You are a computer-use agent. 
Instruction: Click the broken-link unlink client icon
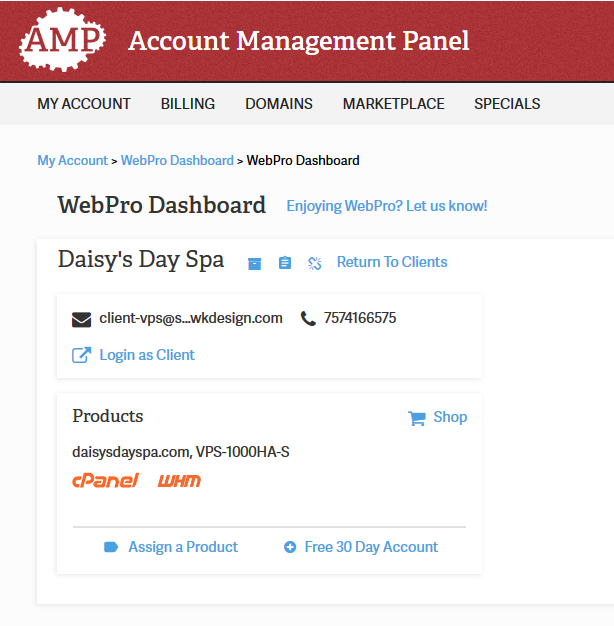[x=315, y=263]
